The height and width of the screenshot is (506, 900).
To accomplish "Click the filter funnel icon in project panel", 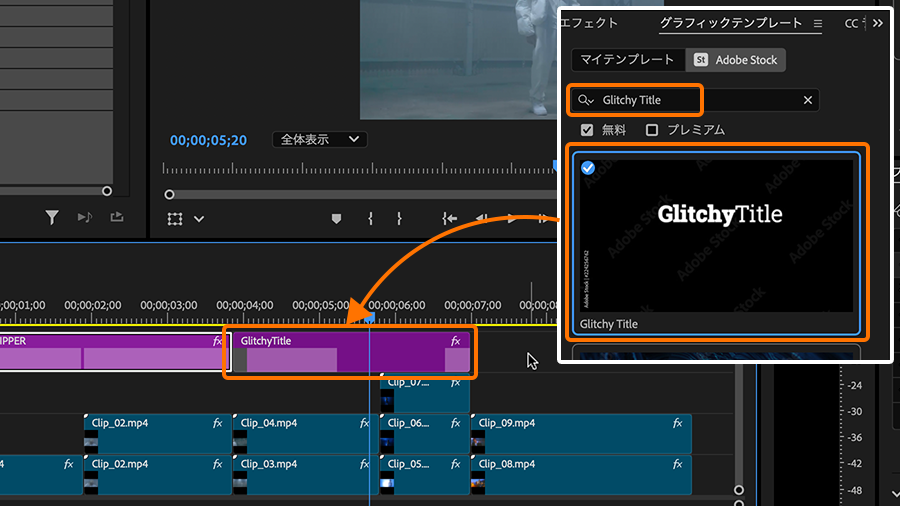I will tap(52, 217).
